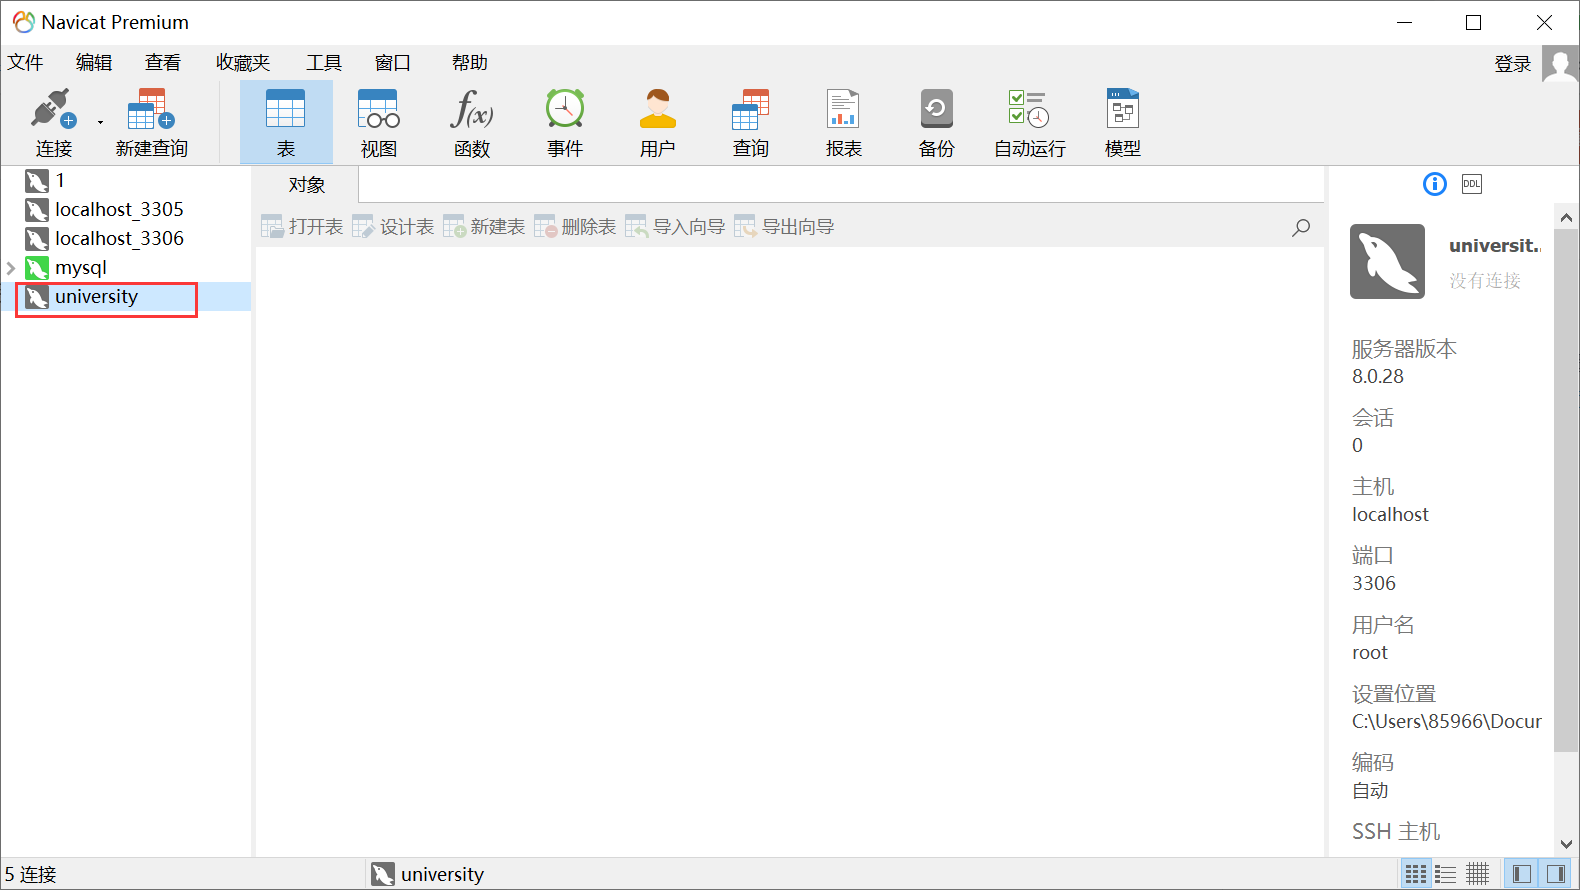This screenshot has width=1580, height=890.
Task: Open the Window (窗口) menu
Action: [393, 63]
